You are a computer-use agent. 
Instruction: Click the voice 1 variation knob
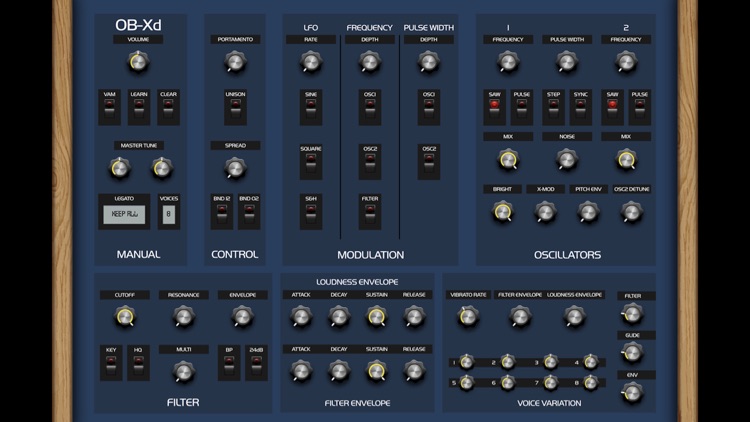coord(467,362)
